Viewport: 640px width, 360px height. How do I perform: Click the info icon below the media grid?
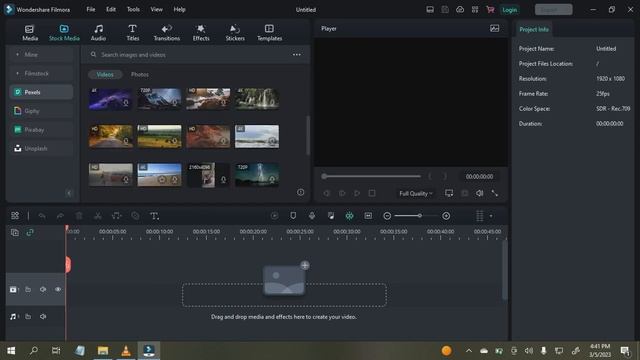click(x=300, y=192)
